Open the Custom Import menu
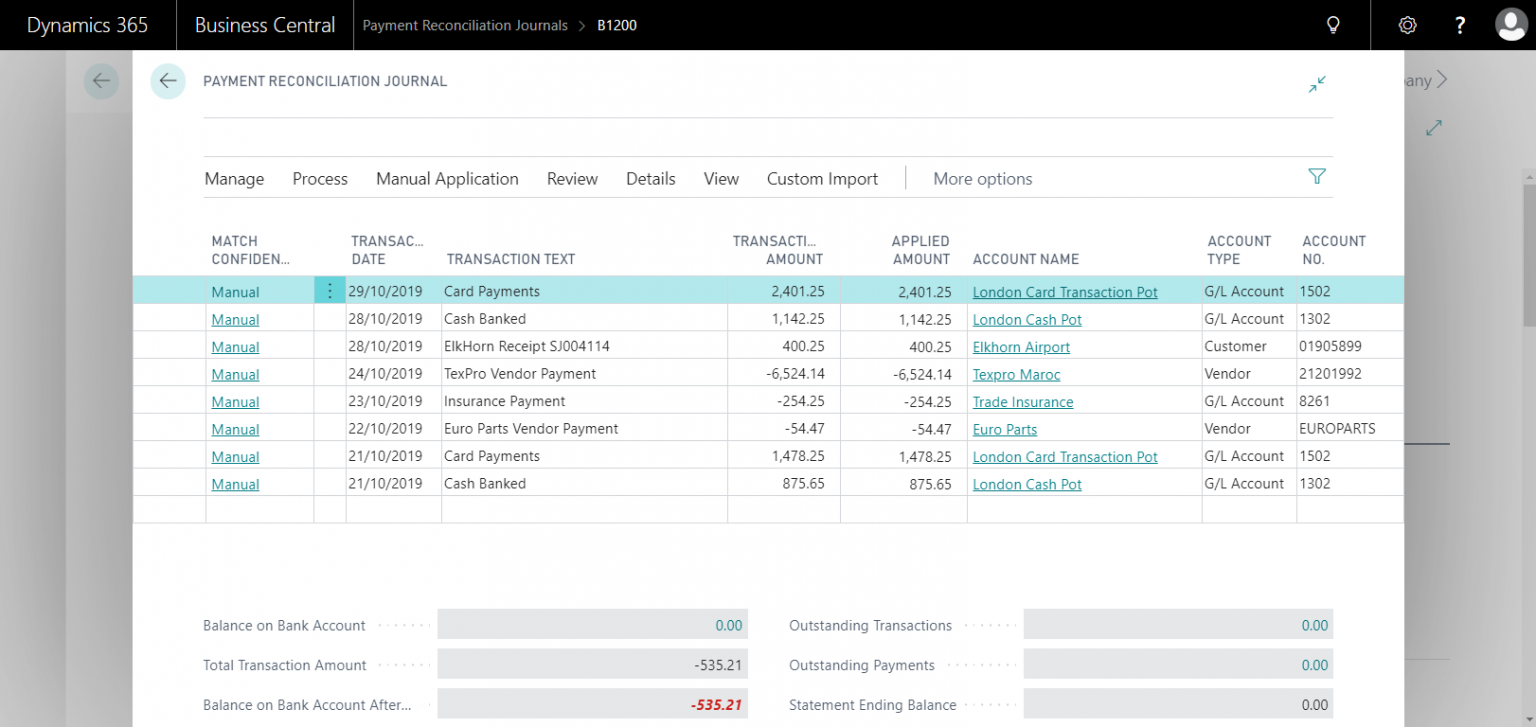Image resolution: width=1536 pixels, height=727 pixels. [x=822, y=178]
